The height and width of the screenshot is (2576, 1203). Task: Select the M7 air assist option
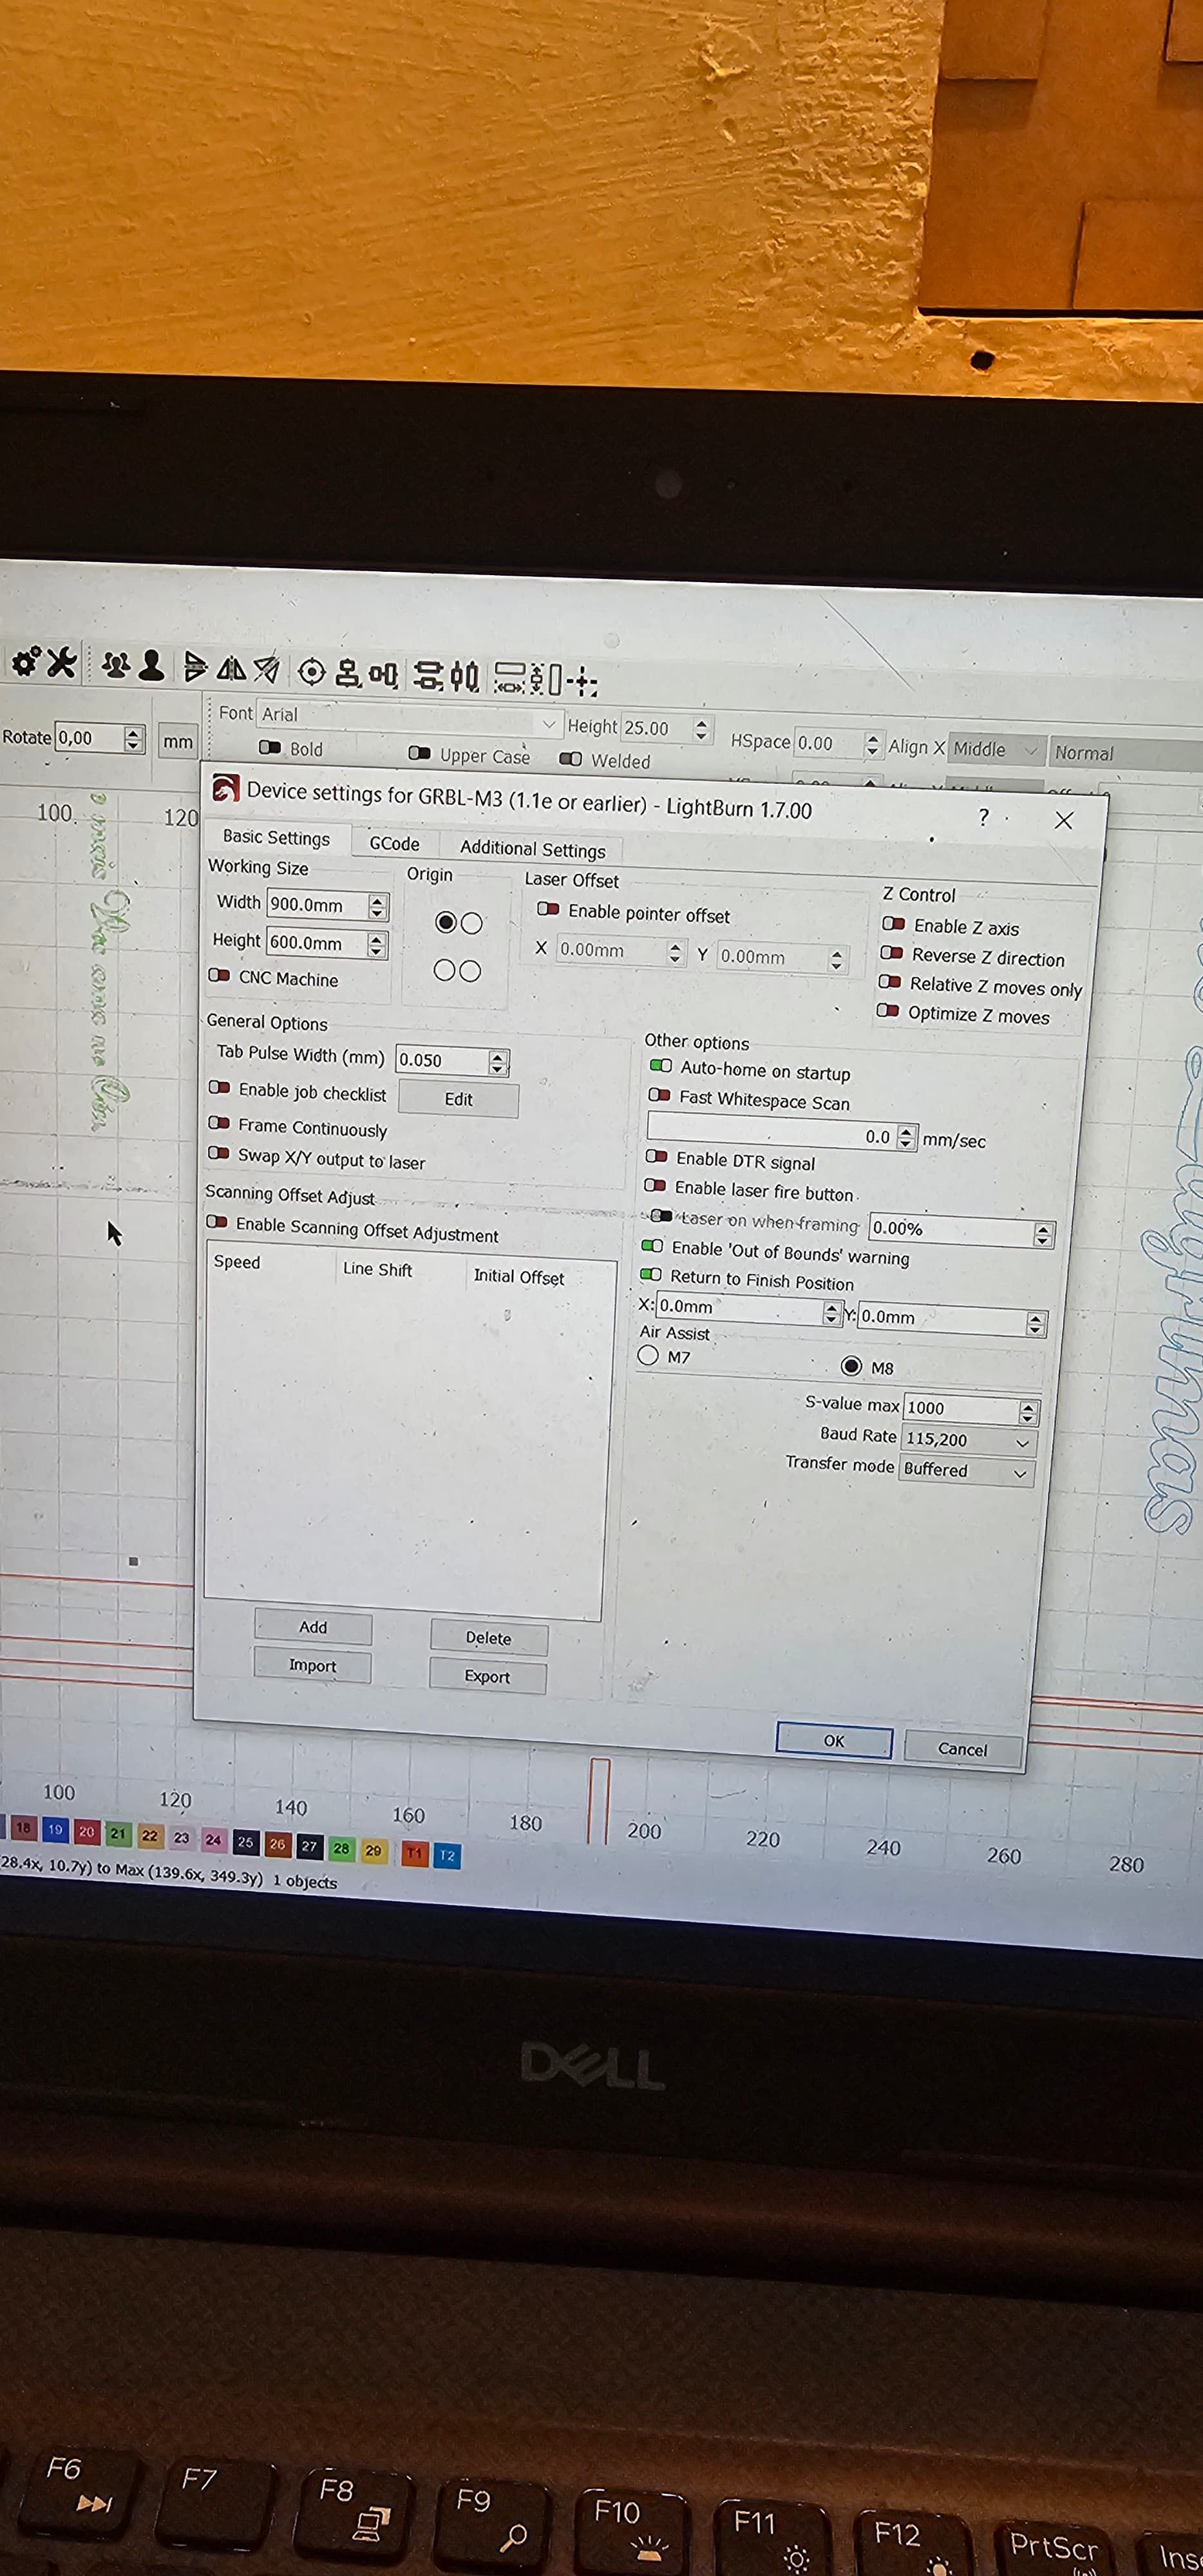click(x=648, y=1355)
